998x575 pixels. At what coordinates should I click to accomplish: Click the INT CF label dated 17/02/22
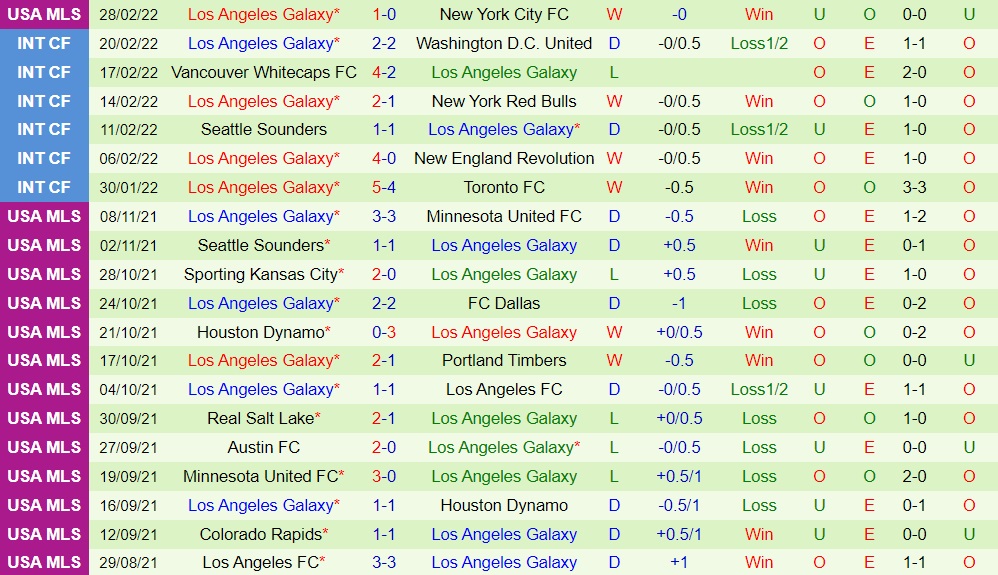click(x=44, y=73)
